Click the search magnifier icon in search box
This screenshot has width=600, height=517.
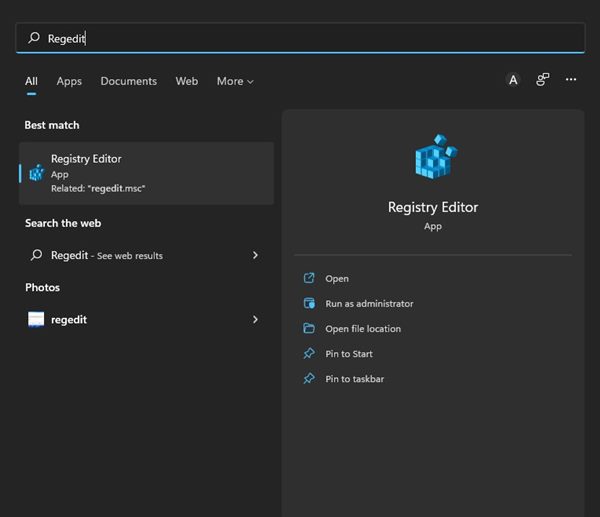point(34,38)
